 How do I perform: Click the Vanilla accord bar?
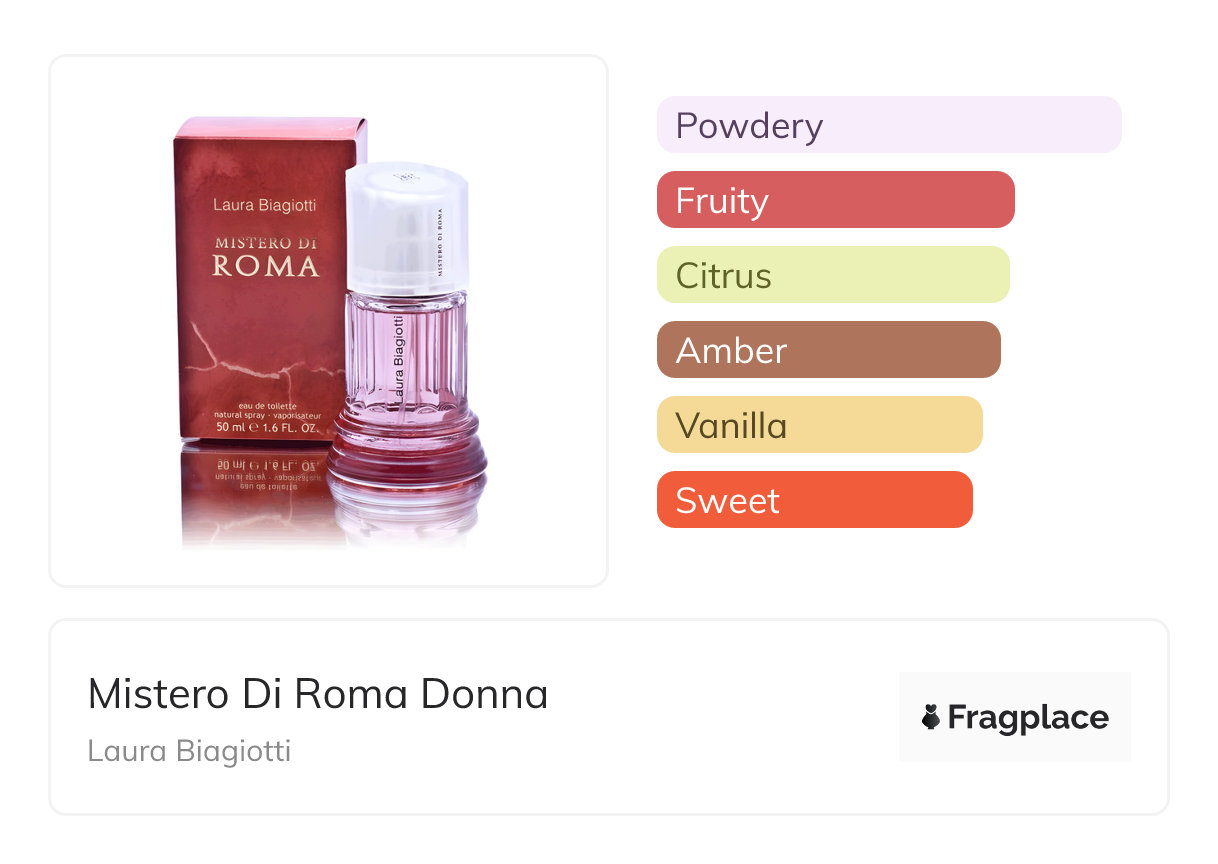(x=819, y=425)
